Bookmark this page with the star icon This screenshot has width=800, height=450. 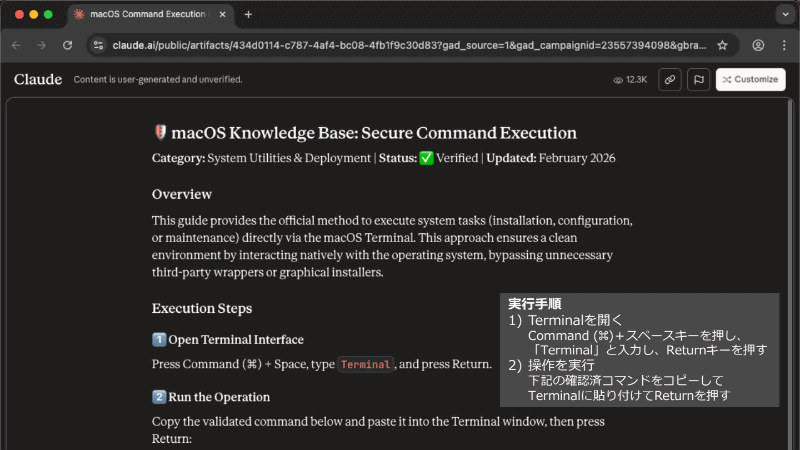click(722, 45)
